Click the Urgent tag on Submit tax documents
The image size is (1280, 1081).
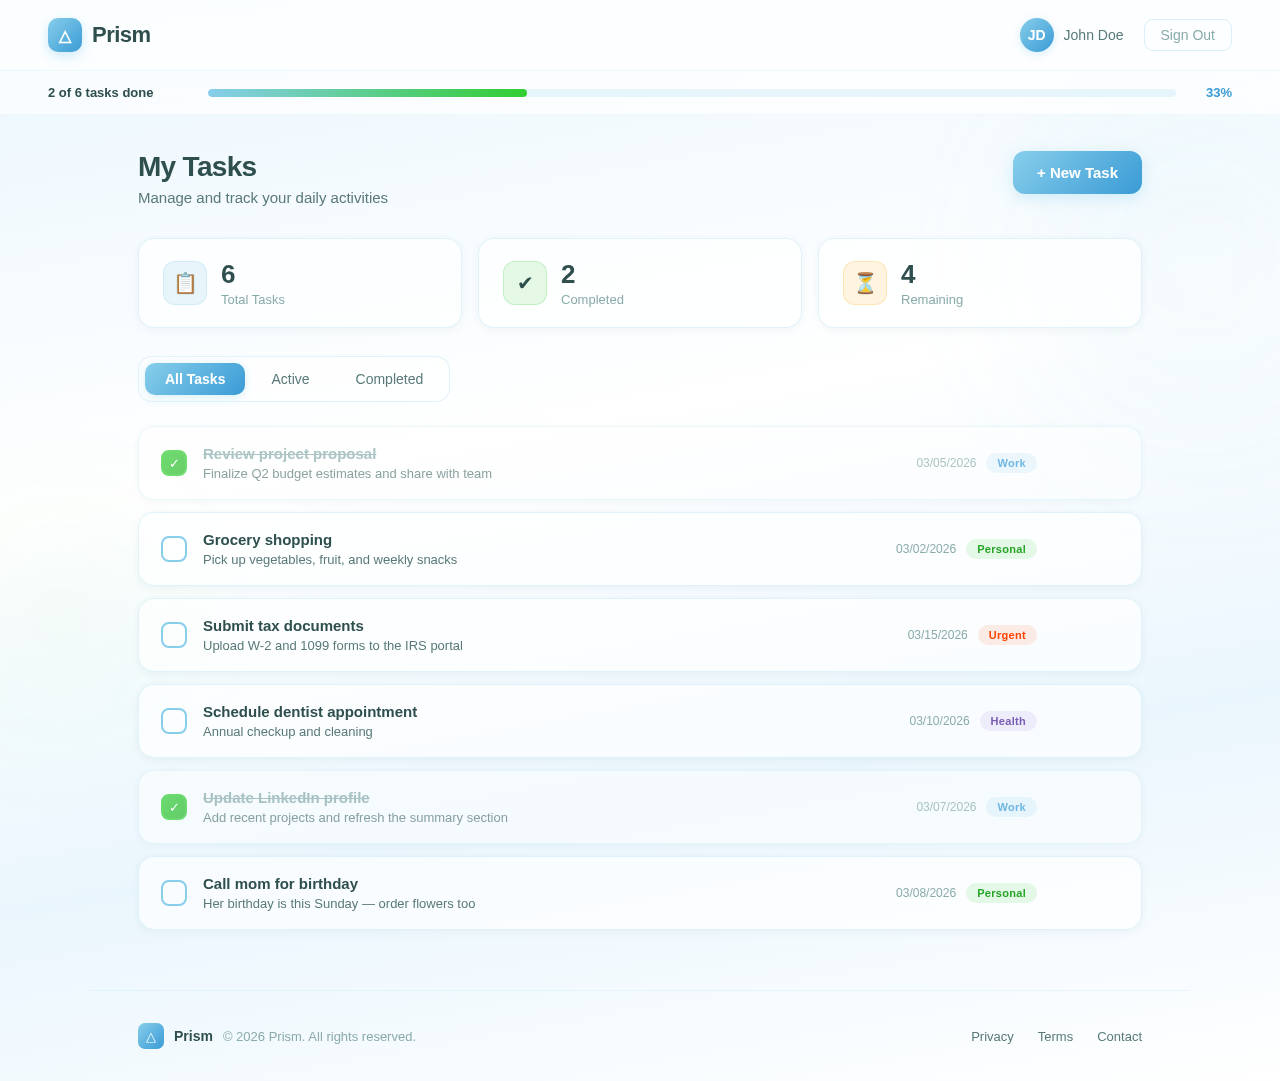tap(1006, 635)
